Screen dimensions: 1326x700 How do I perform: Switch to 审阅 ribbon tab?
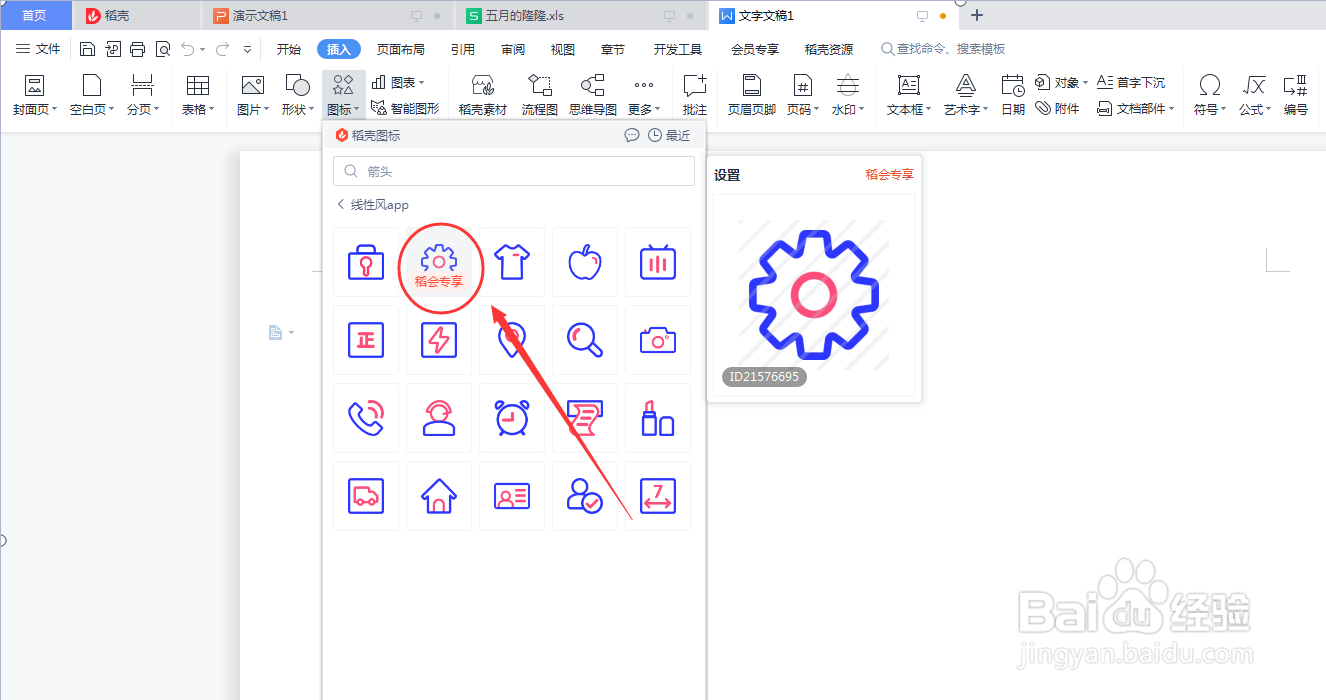point(513,49)
